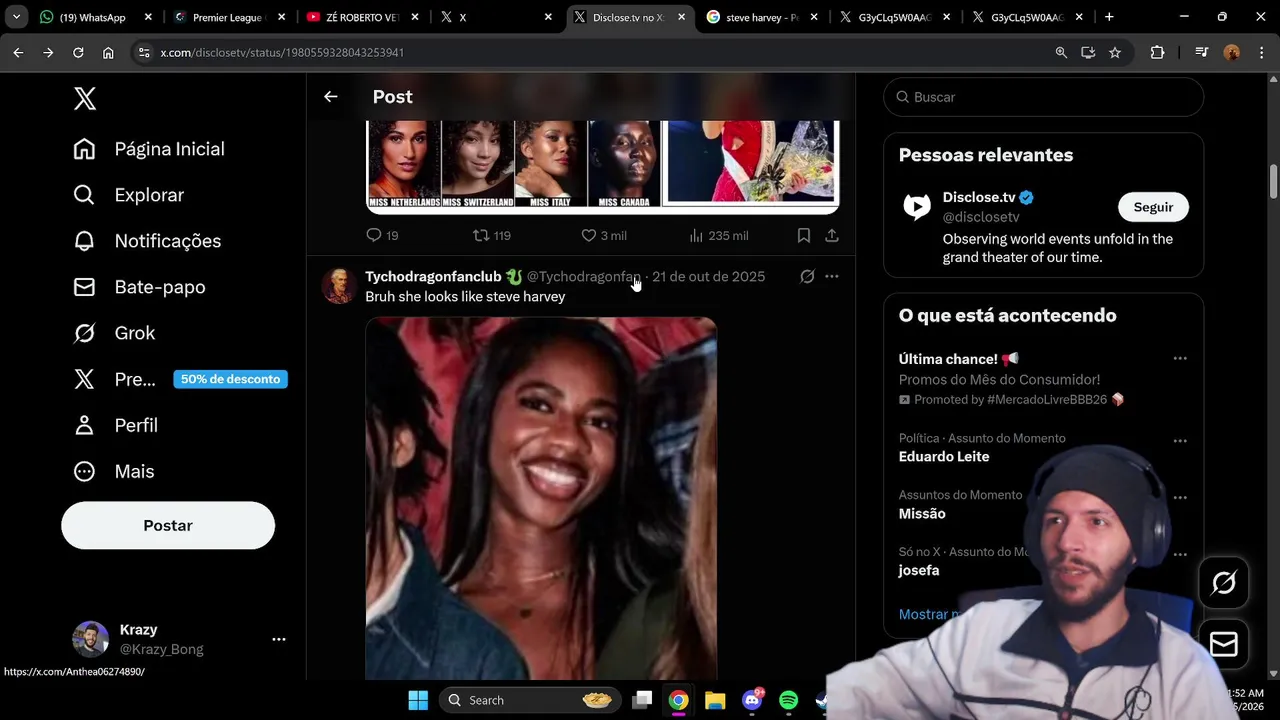Viewport: 1280px width, 720px height.
Task: Click the share icon on the post
Action: pos(832,235)
